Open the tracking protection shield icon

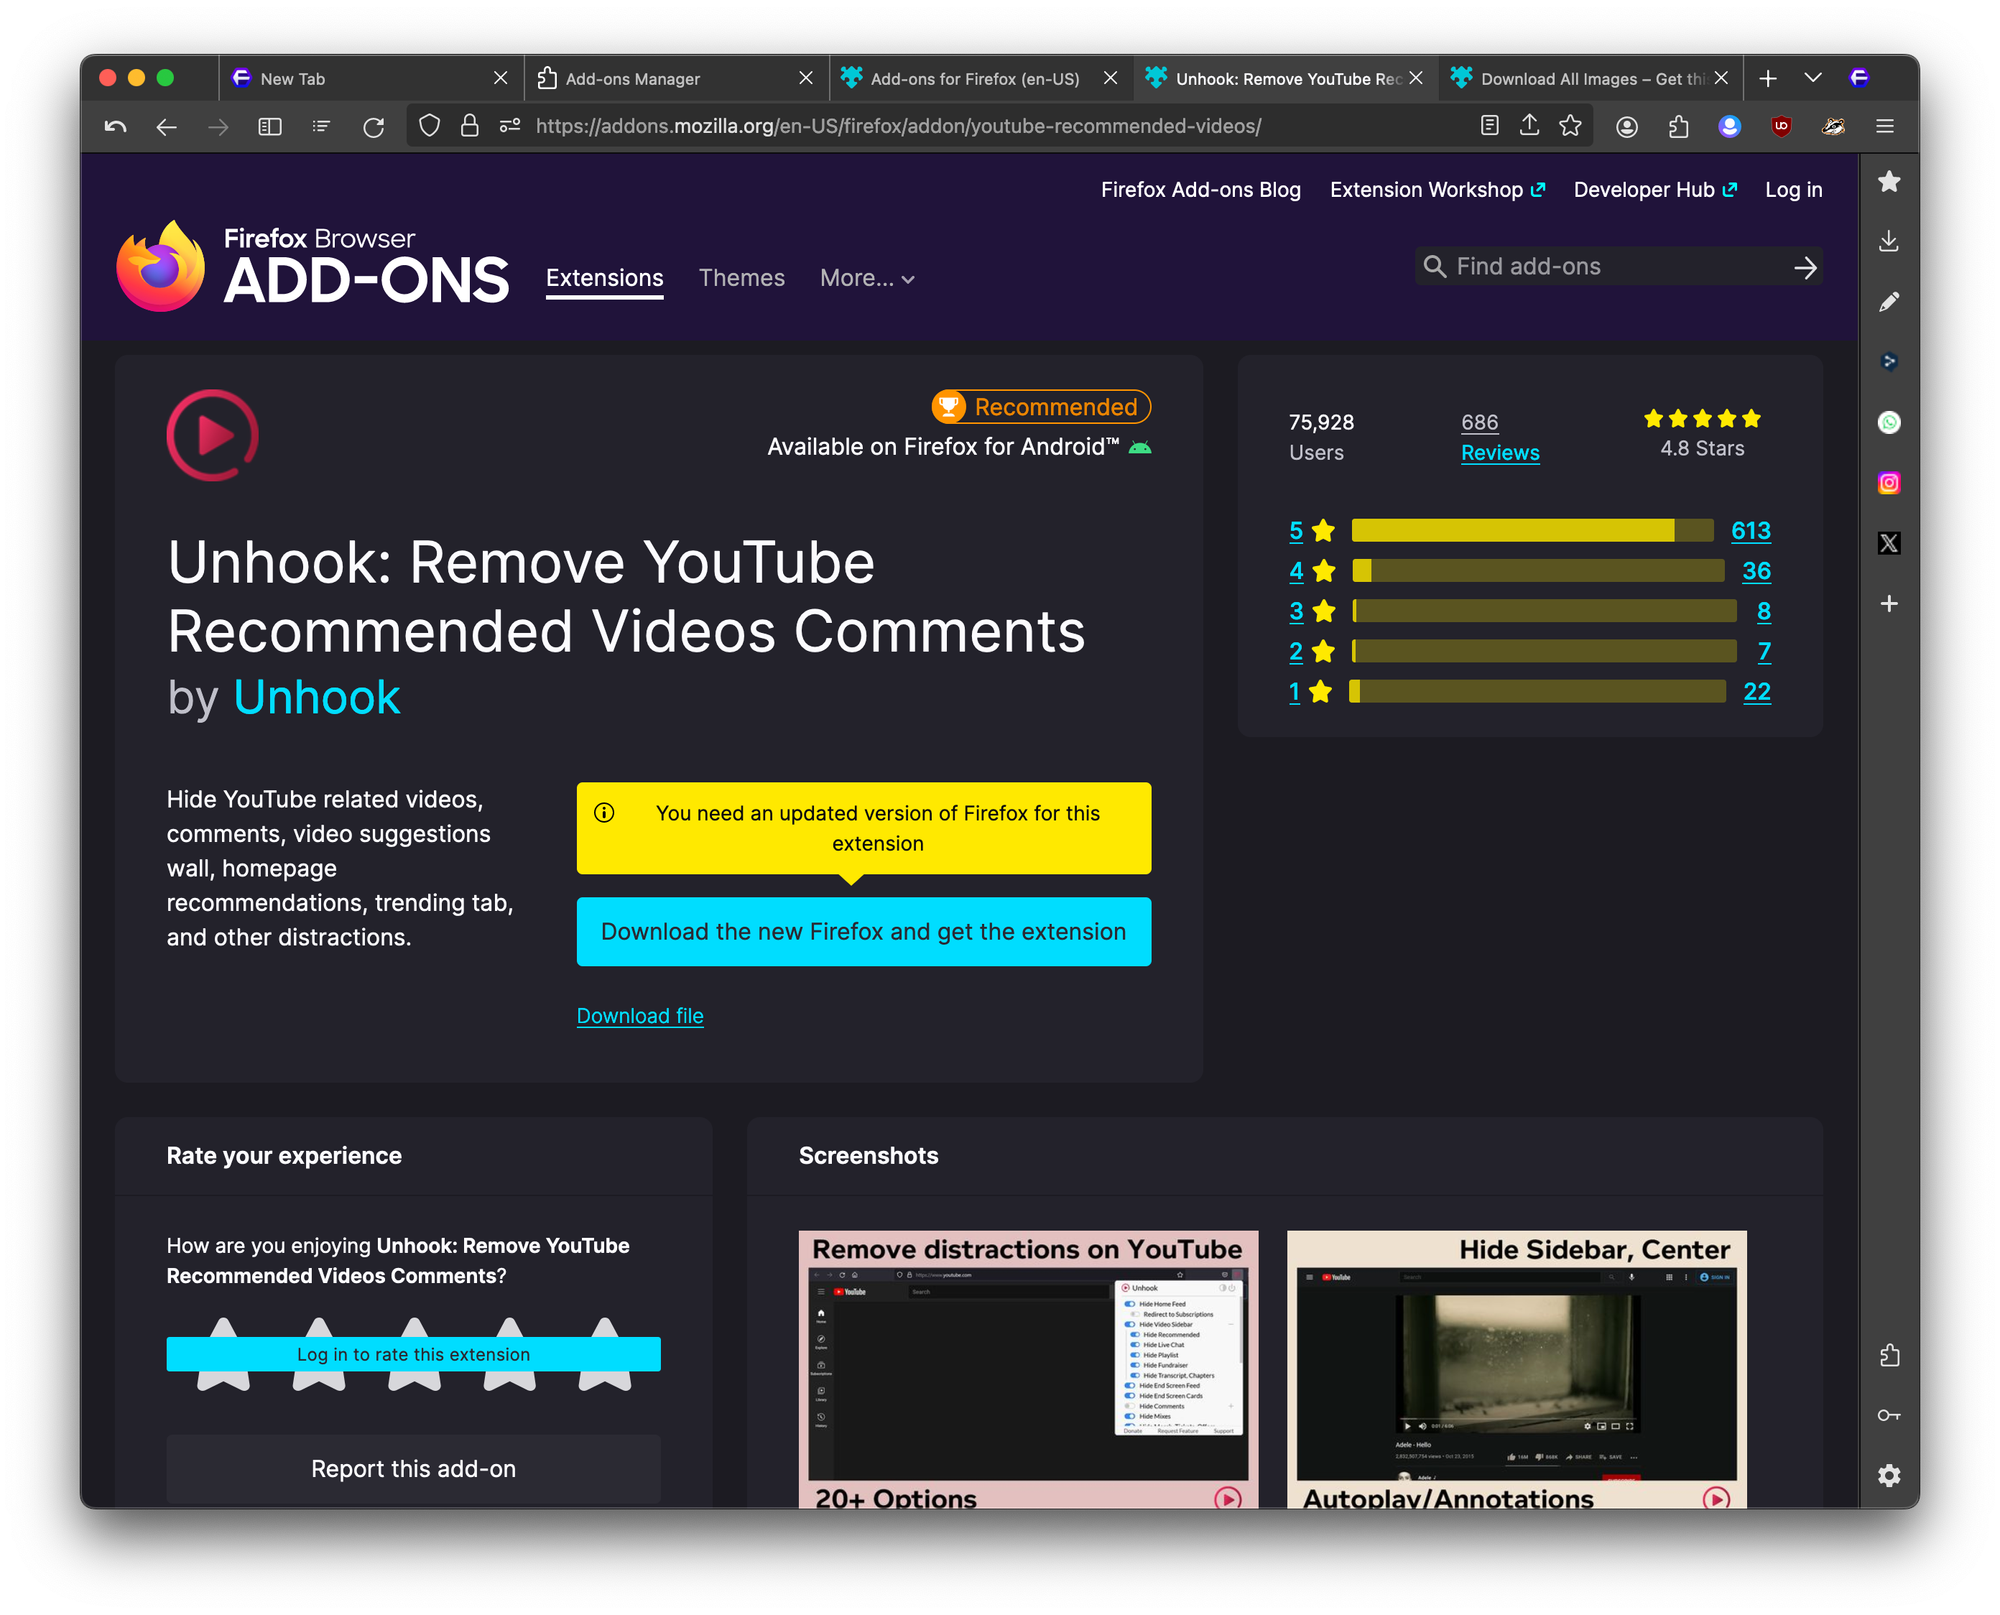[x=429, y=126]
